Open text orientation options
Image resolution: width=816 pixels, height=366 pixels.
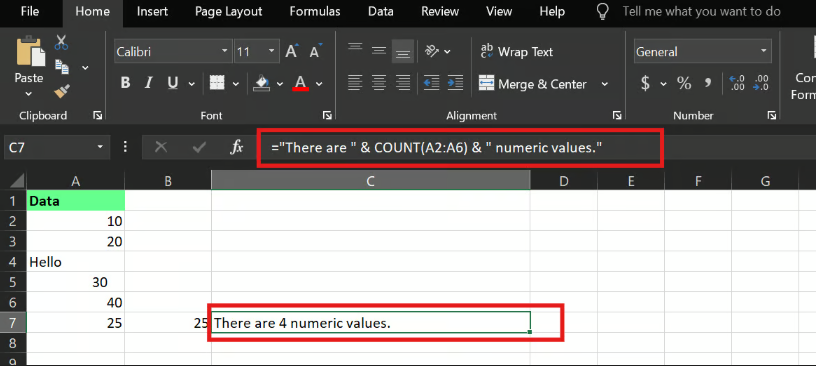coord(437,51)
